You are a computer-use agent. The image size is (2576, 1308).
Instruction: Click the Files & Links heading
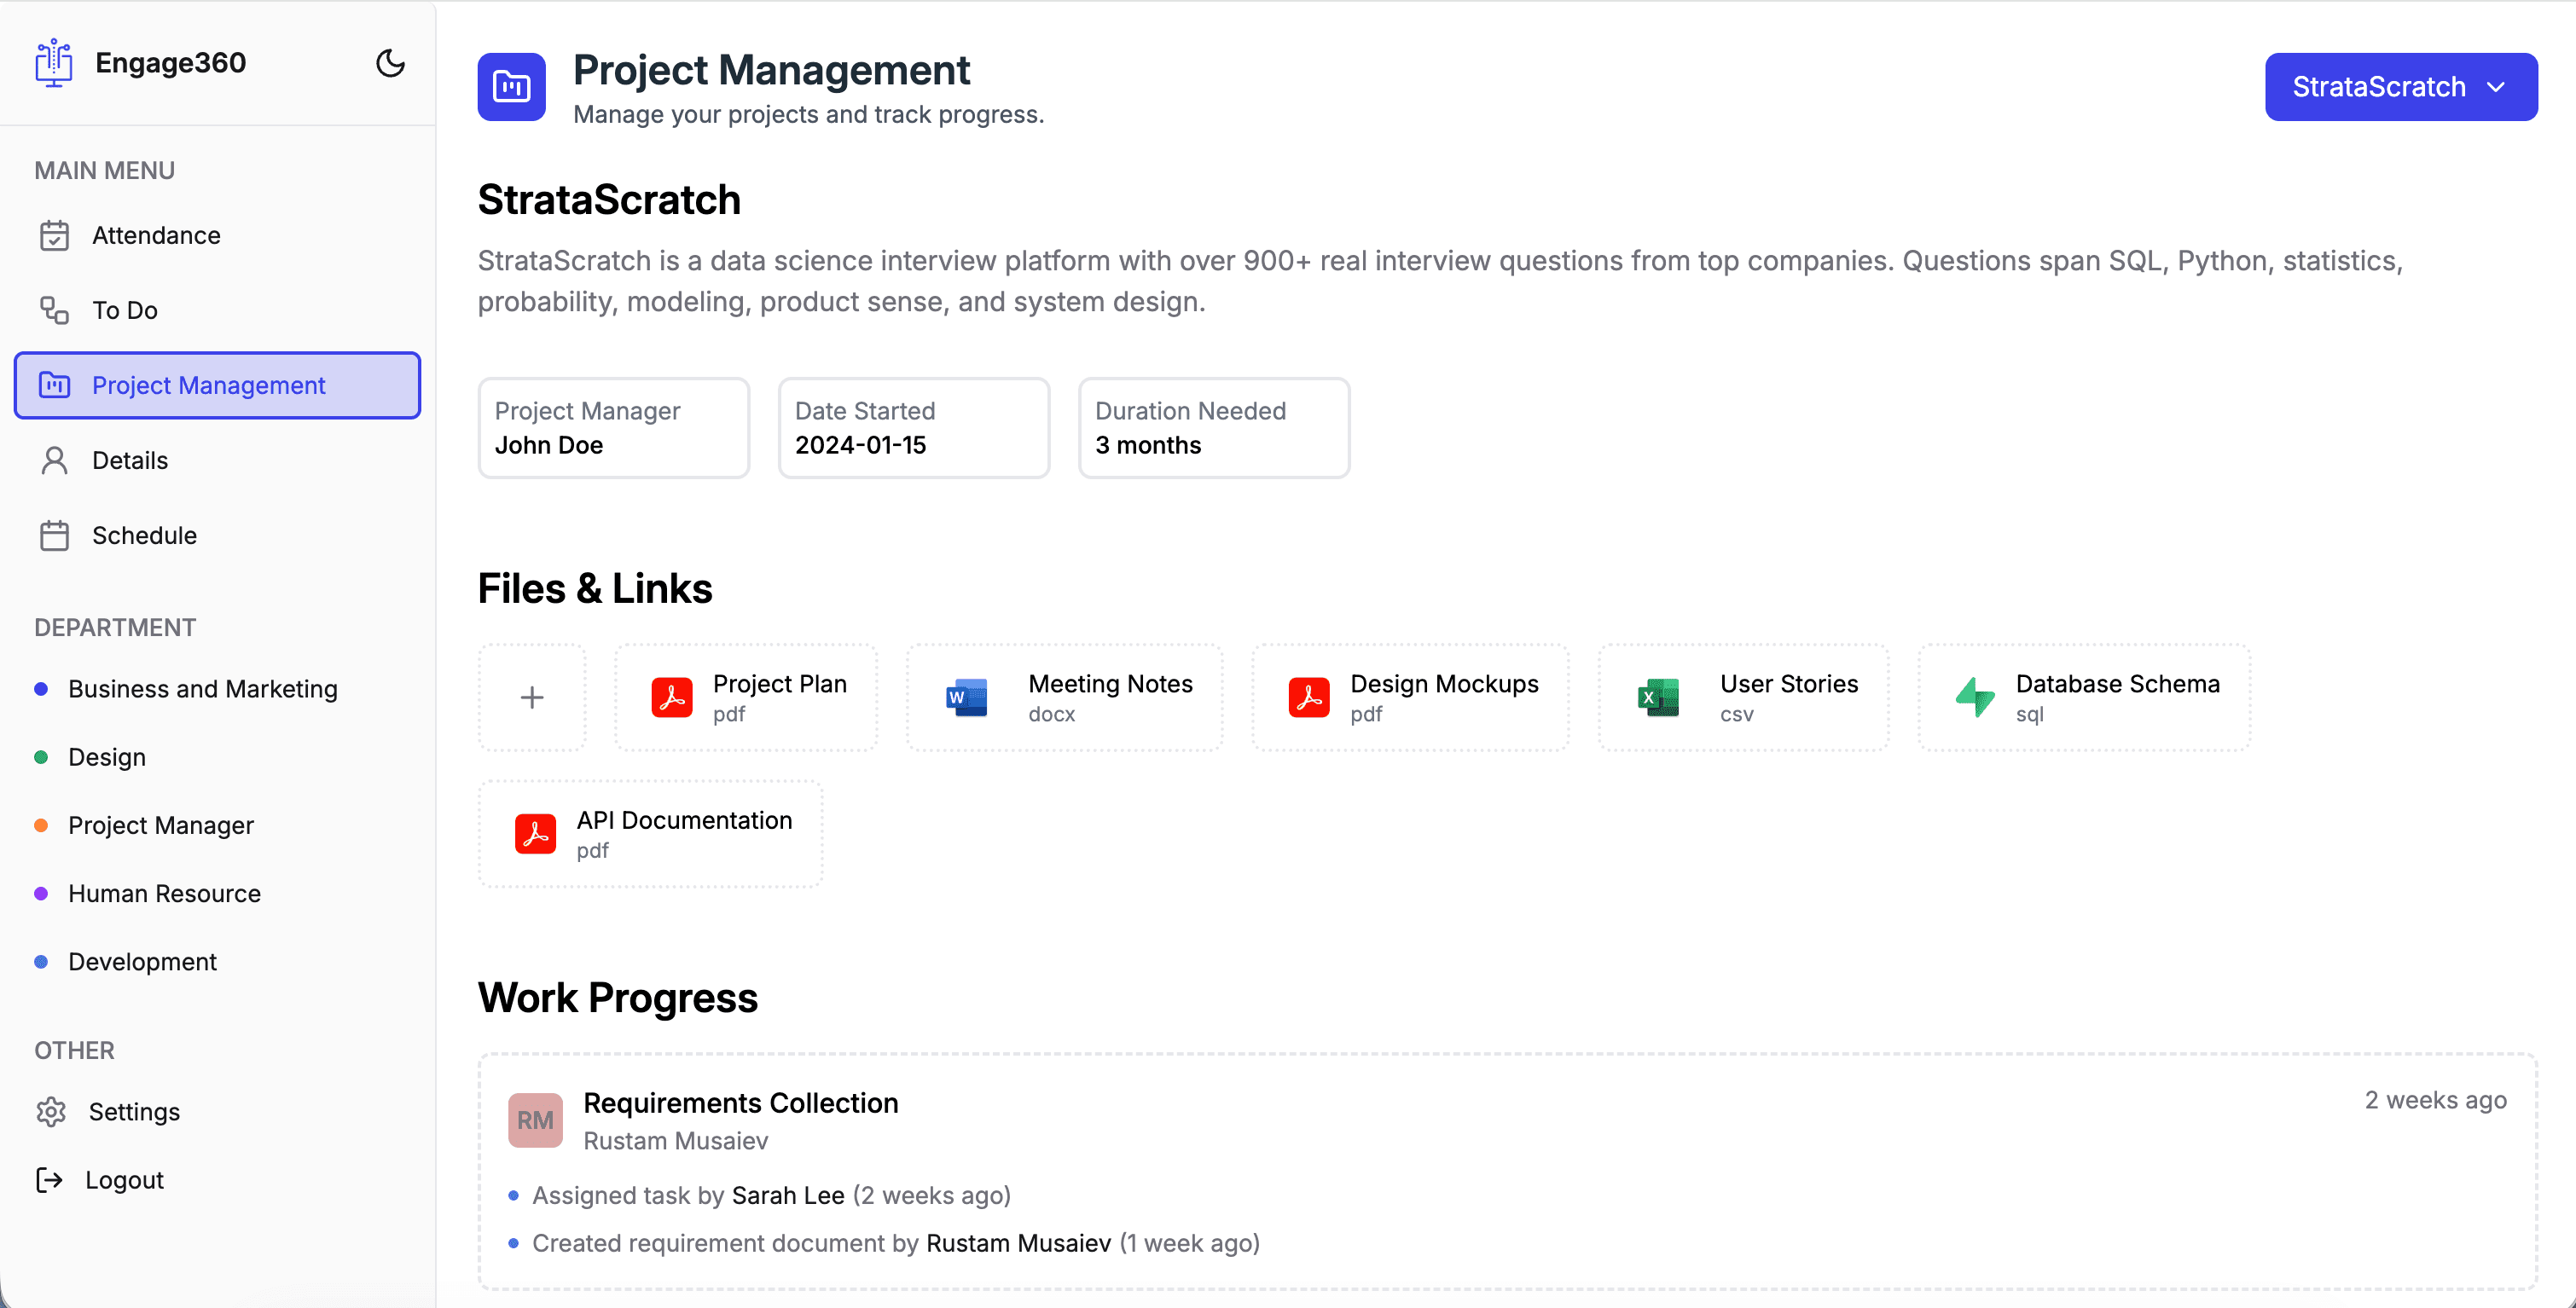pyautogui.click(x=595, y=588)
